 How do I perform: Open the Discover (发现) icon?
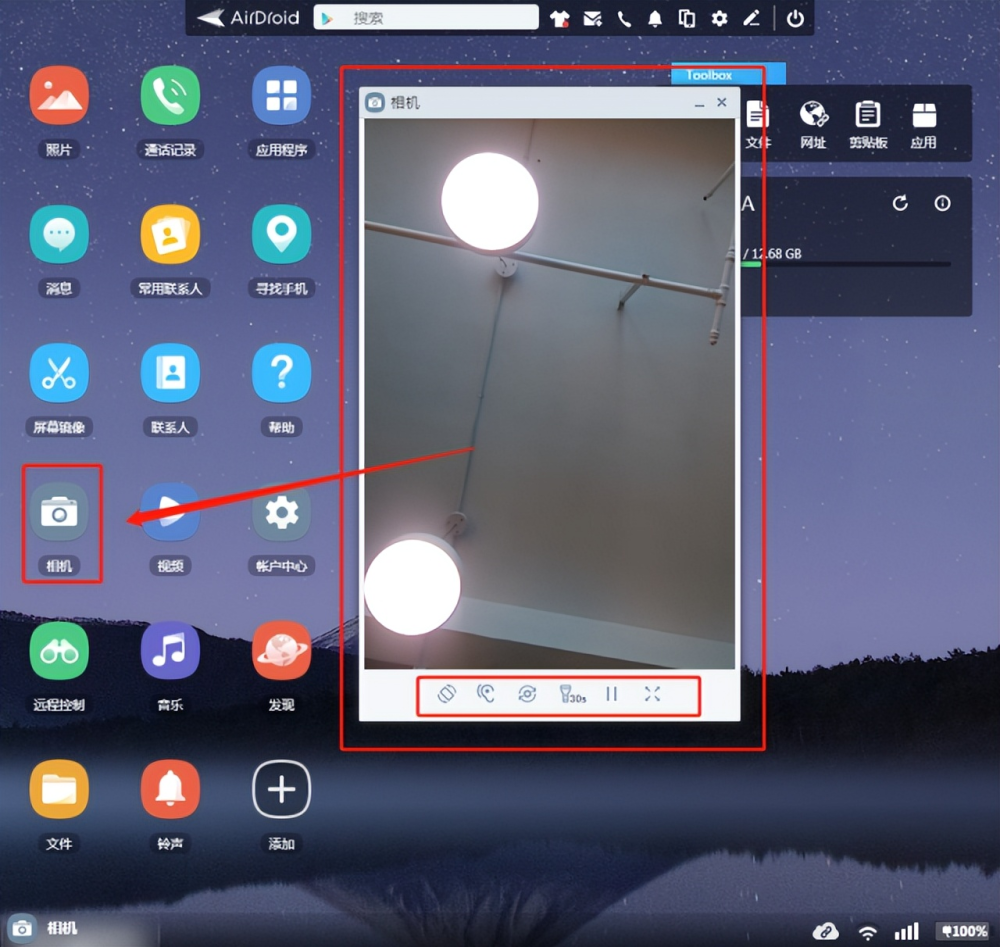click(x=281, y=651)
